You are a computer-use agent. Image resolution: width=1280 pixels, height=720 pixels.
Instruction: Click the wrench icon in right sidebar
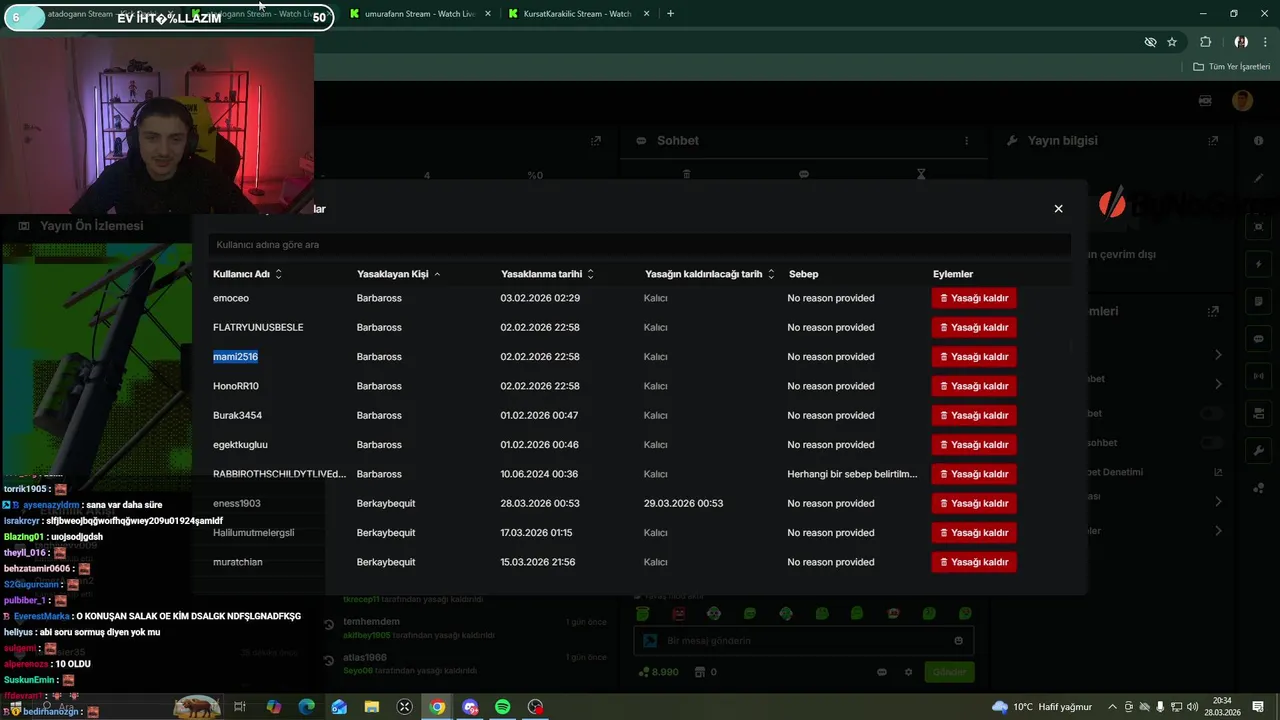(x=1259, y=451)
